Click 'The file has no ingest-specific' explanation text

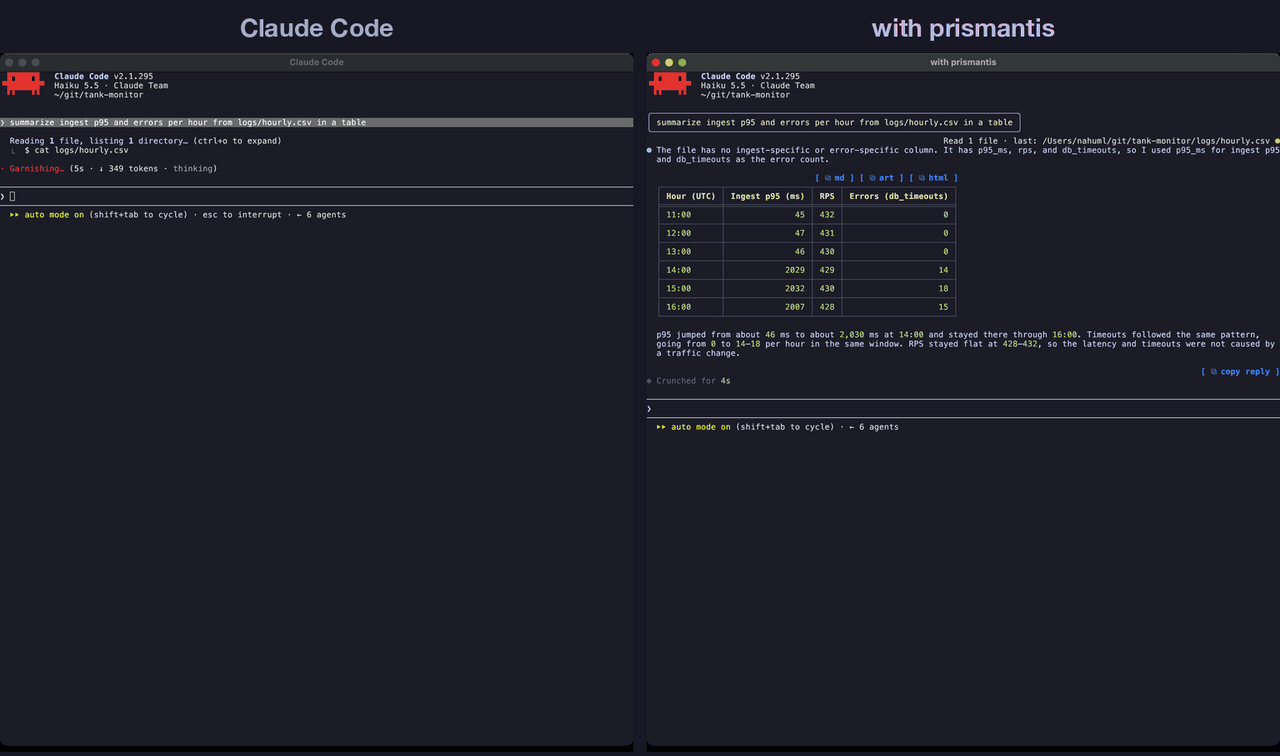coord(967,155)
